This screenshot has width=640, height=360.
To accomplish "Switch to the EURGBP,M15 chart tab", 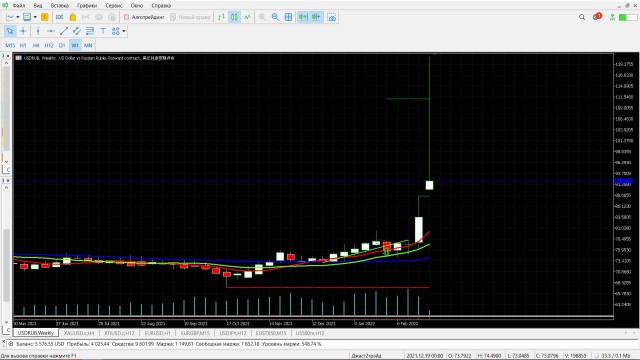I will pyautogui.click(x=195, y=333).
